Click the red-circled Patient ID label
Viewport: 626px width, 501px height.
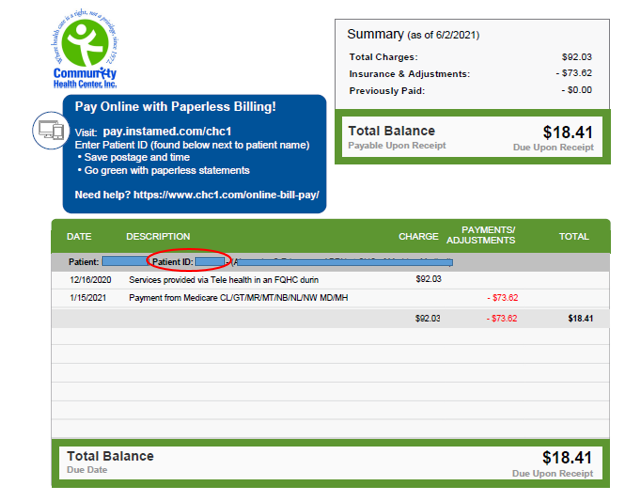pyautogui.click(x=173, y=261)
